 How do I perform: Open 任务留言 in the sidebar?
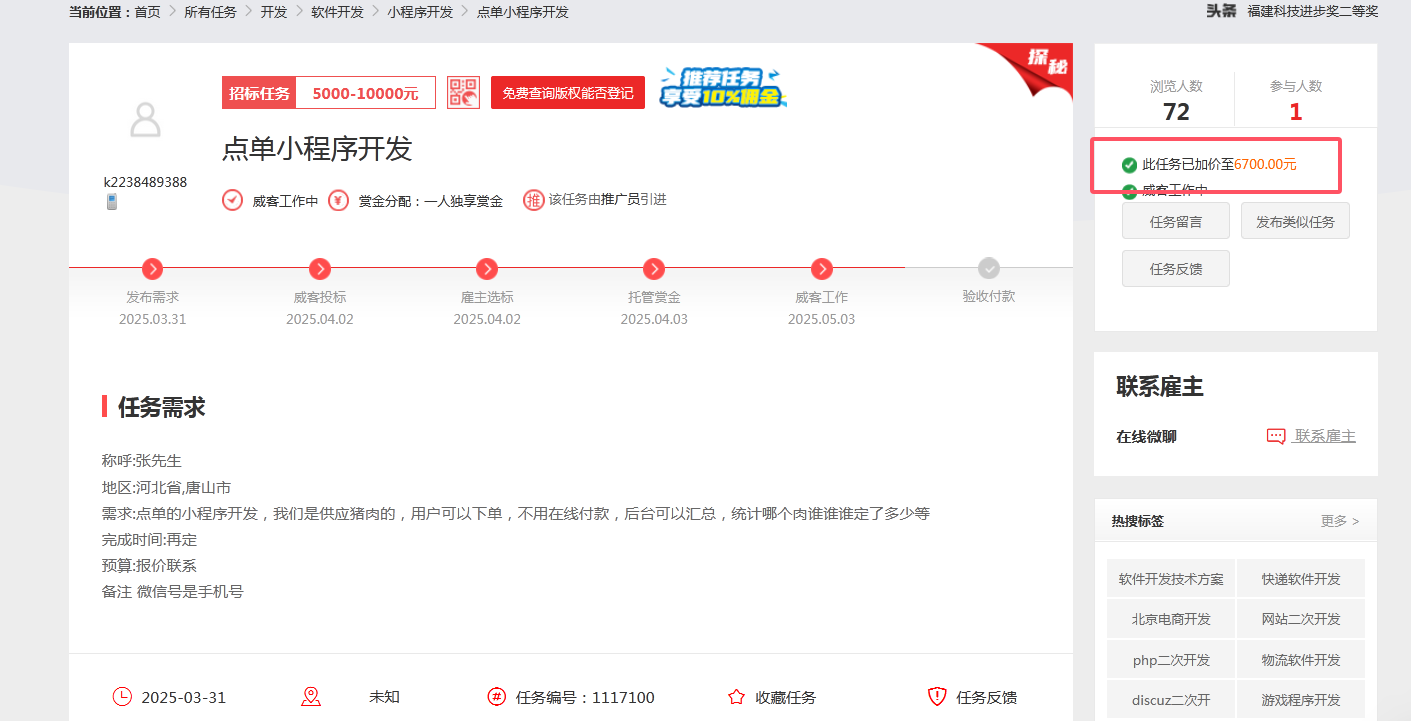(1175, 220)
